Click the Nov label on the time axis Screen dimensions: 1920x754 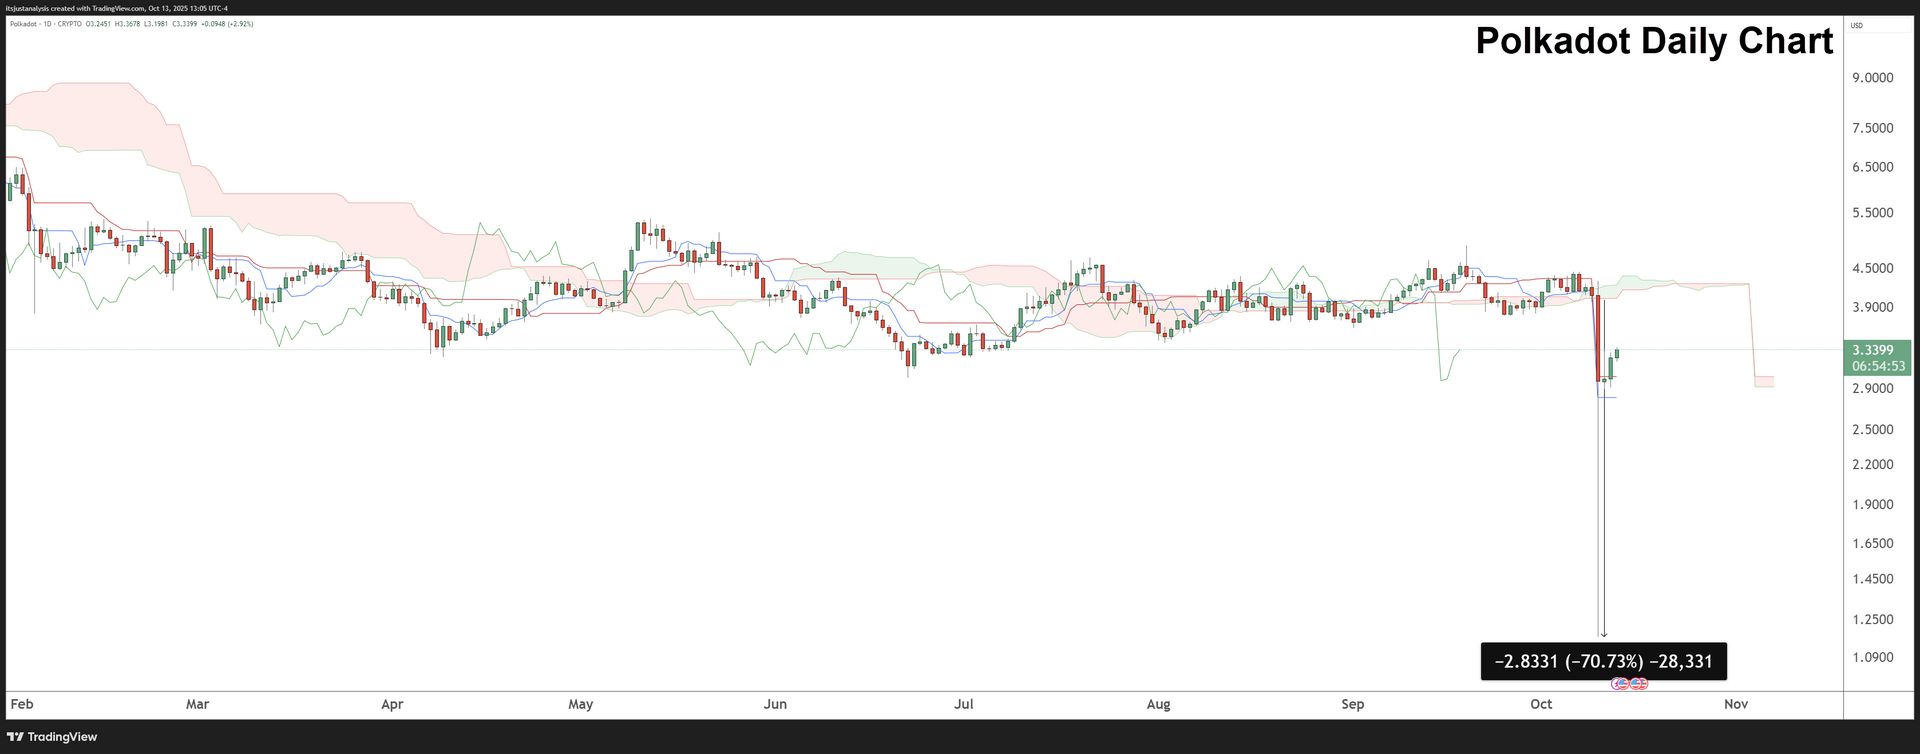pyautogui.click(x=1736, y=704)
